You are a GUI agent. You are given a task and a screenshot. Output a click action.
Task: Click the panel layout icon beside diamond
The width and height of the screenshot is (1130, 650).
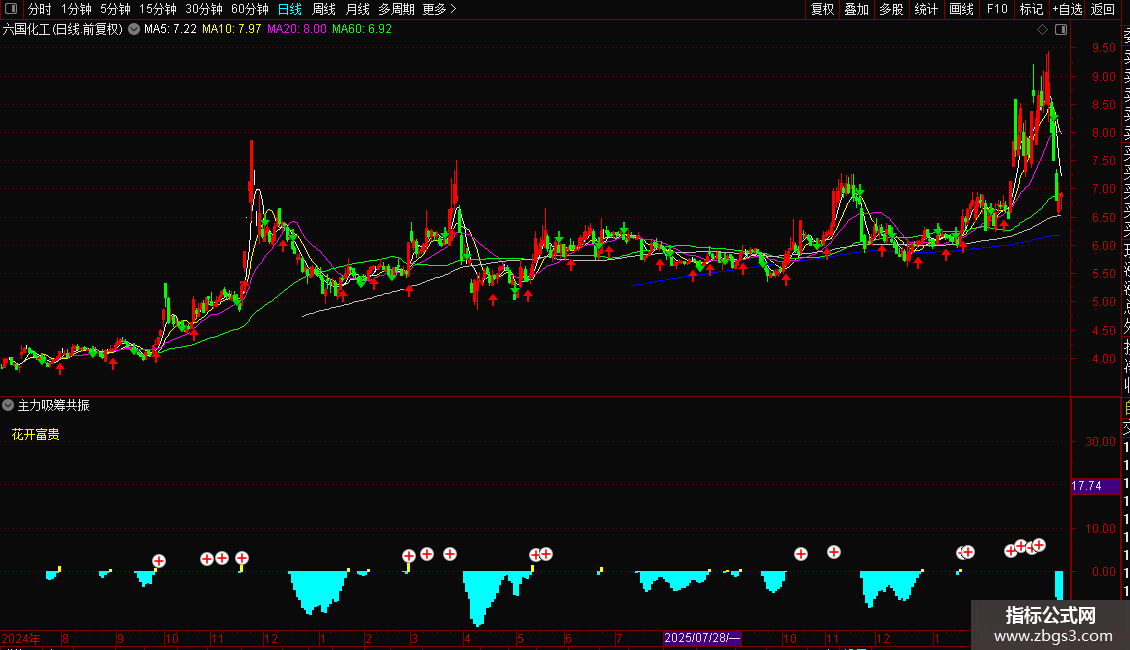pyautogui.click(x=1061, y=30)
